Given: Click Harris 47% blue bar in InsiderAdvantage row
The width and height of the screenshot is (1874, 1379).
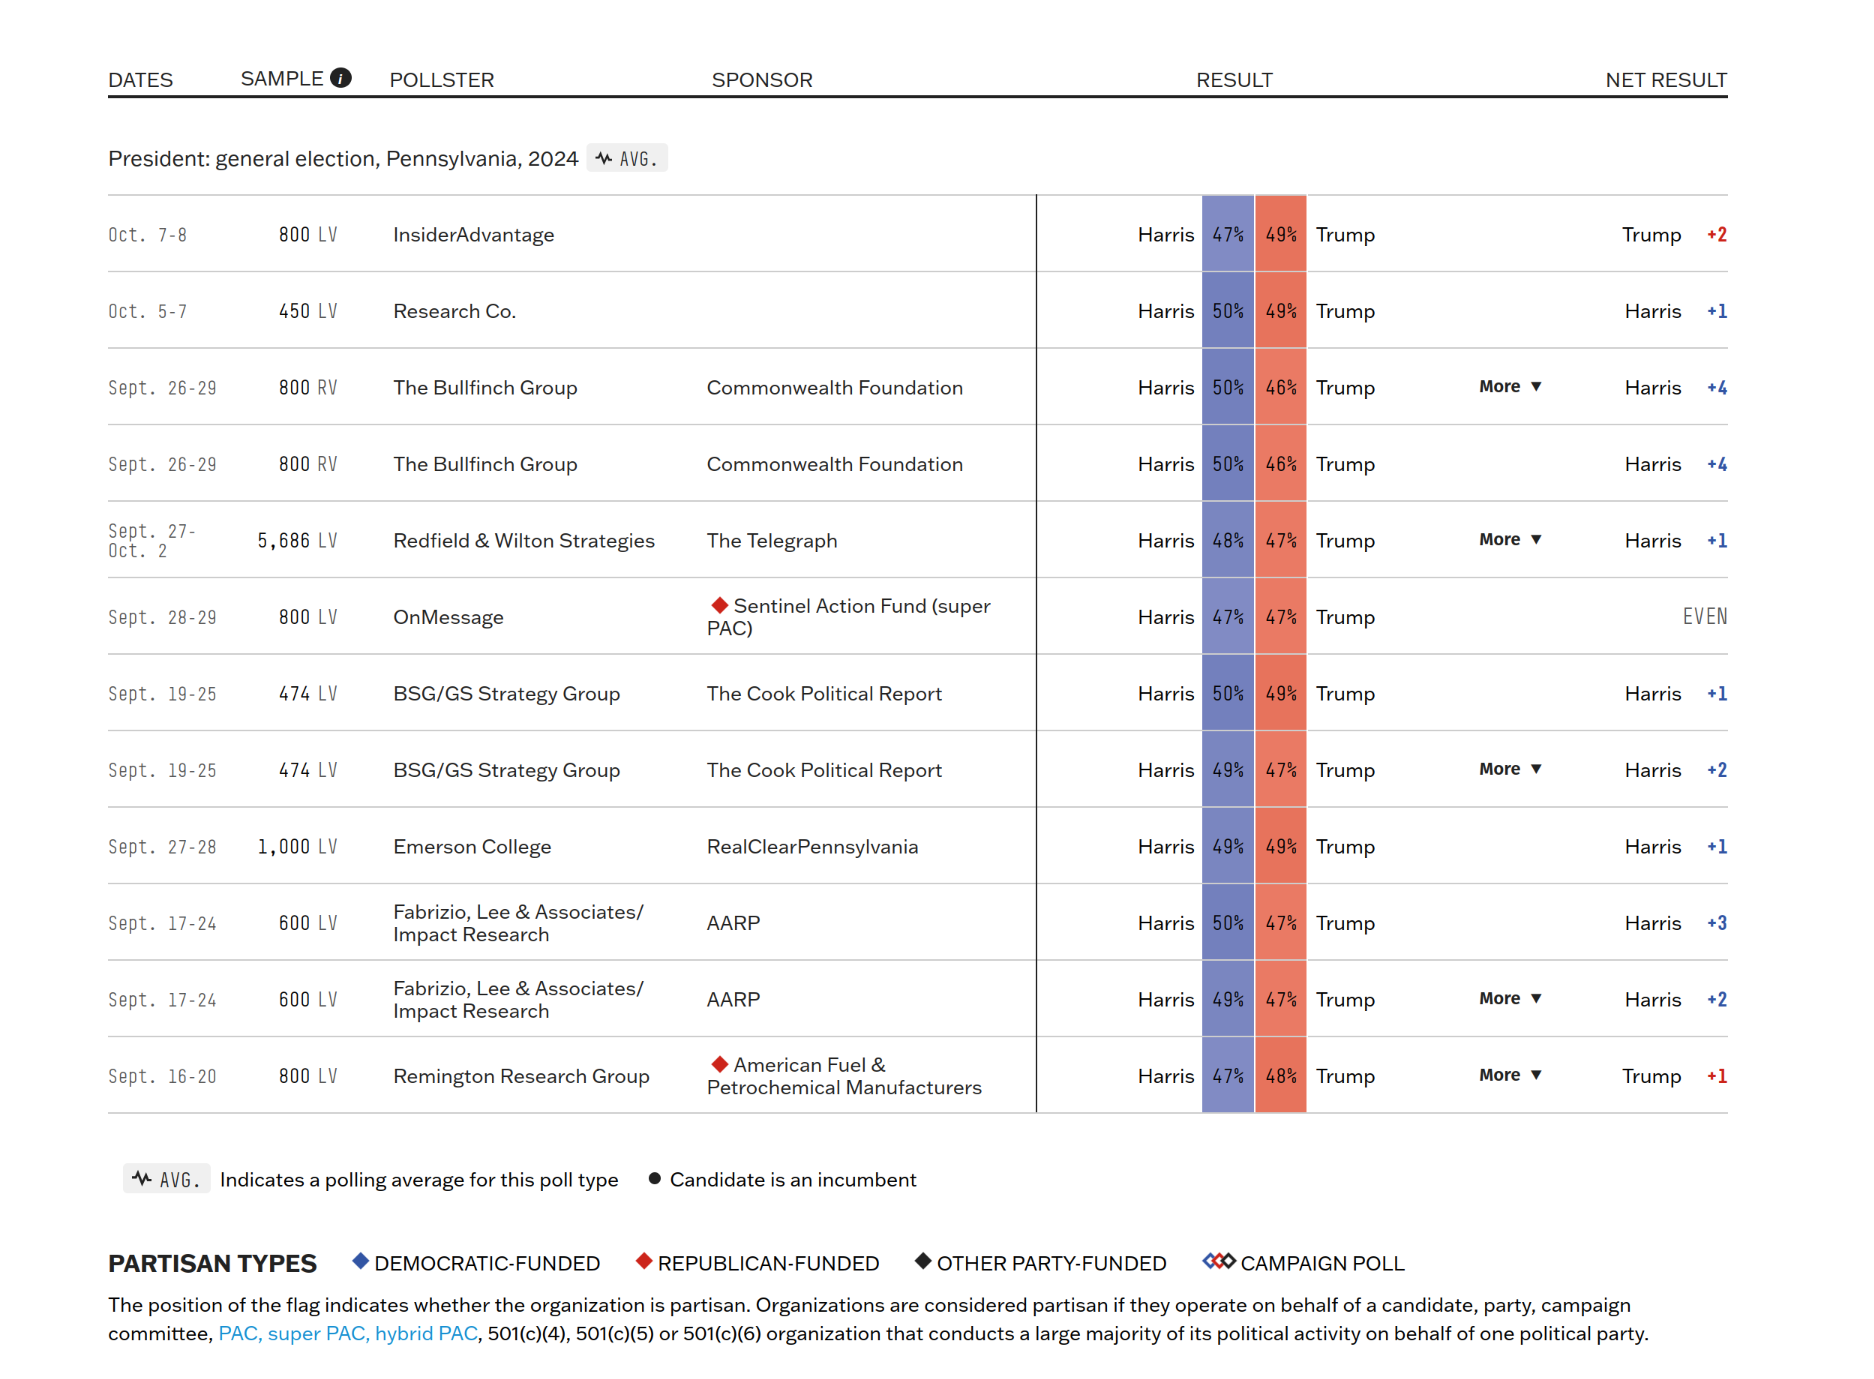Looking at the screenshot, I should 1228,234.
